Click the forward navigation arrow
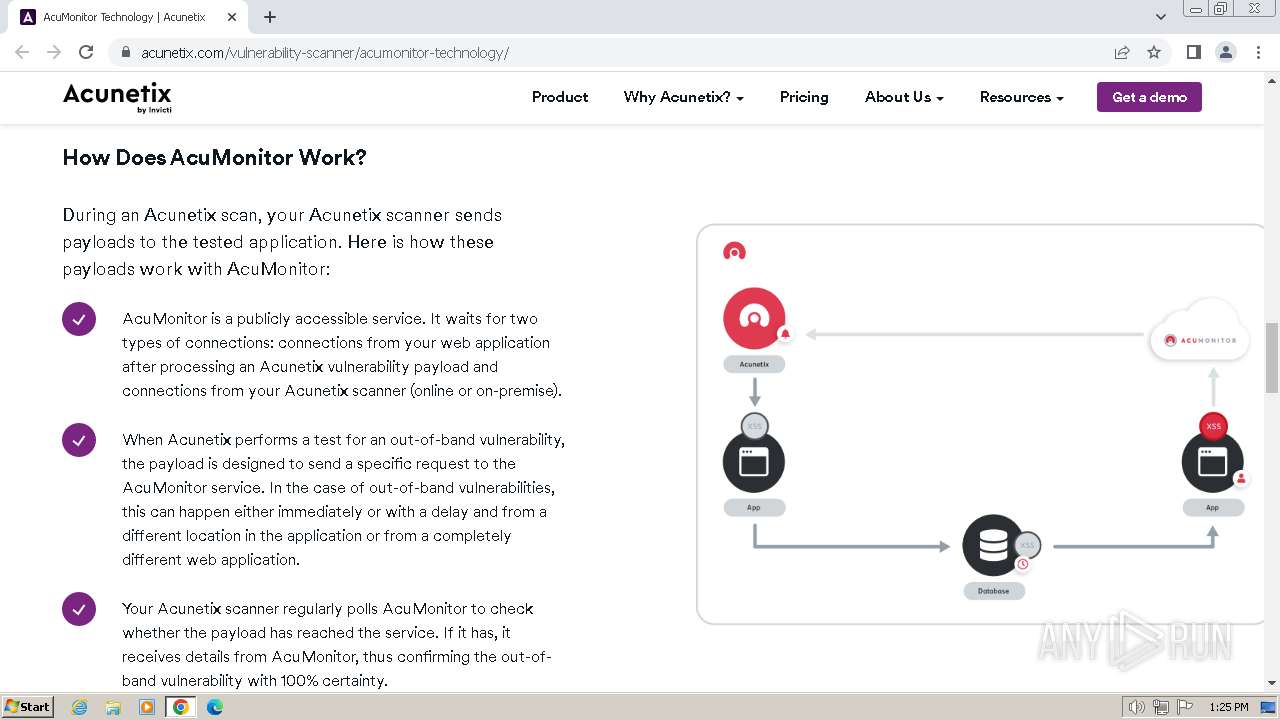1280x720 pixels. pos(54,52)
